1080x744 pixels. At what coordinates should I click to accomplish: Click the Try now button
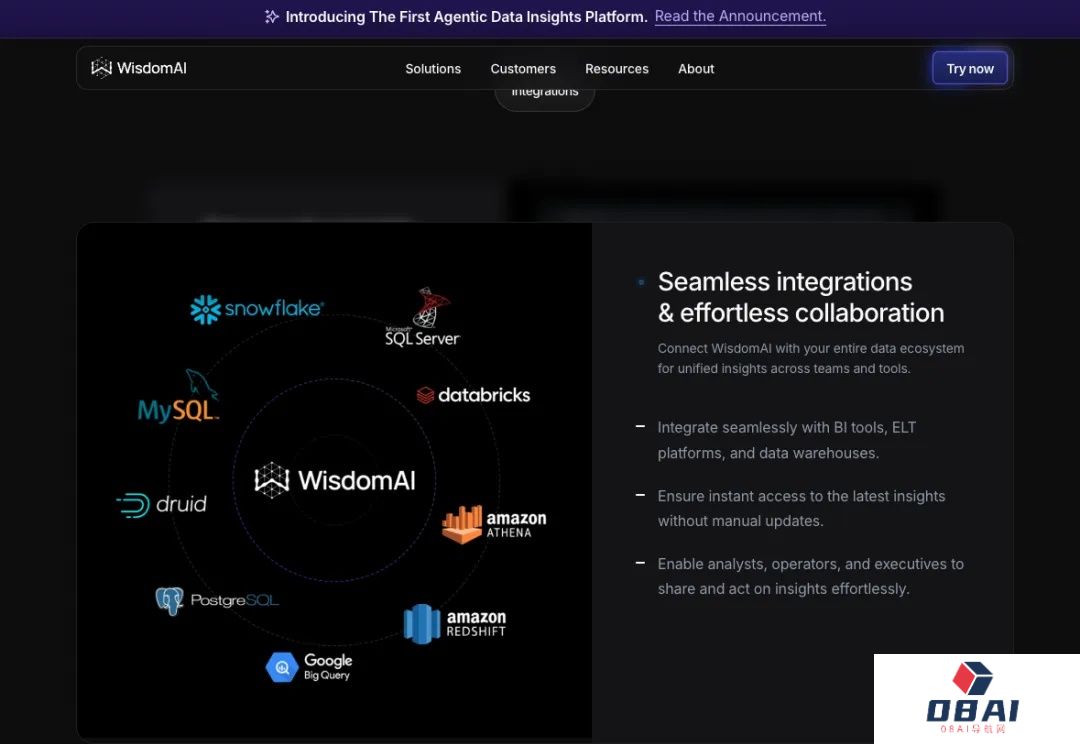970,68
